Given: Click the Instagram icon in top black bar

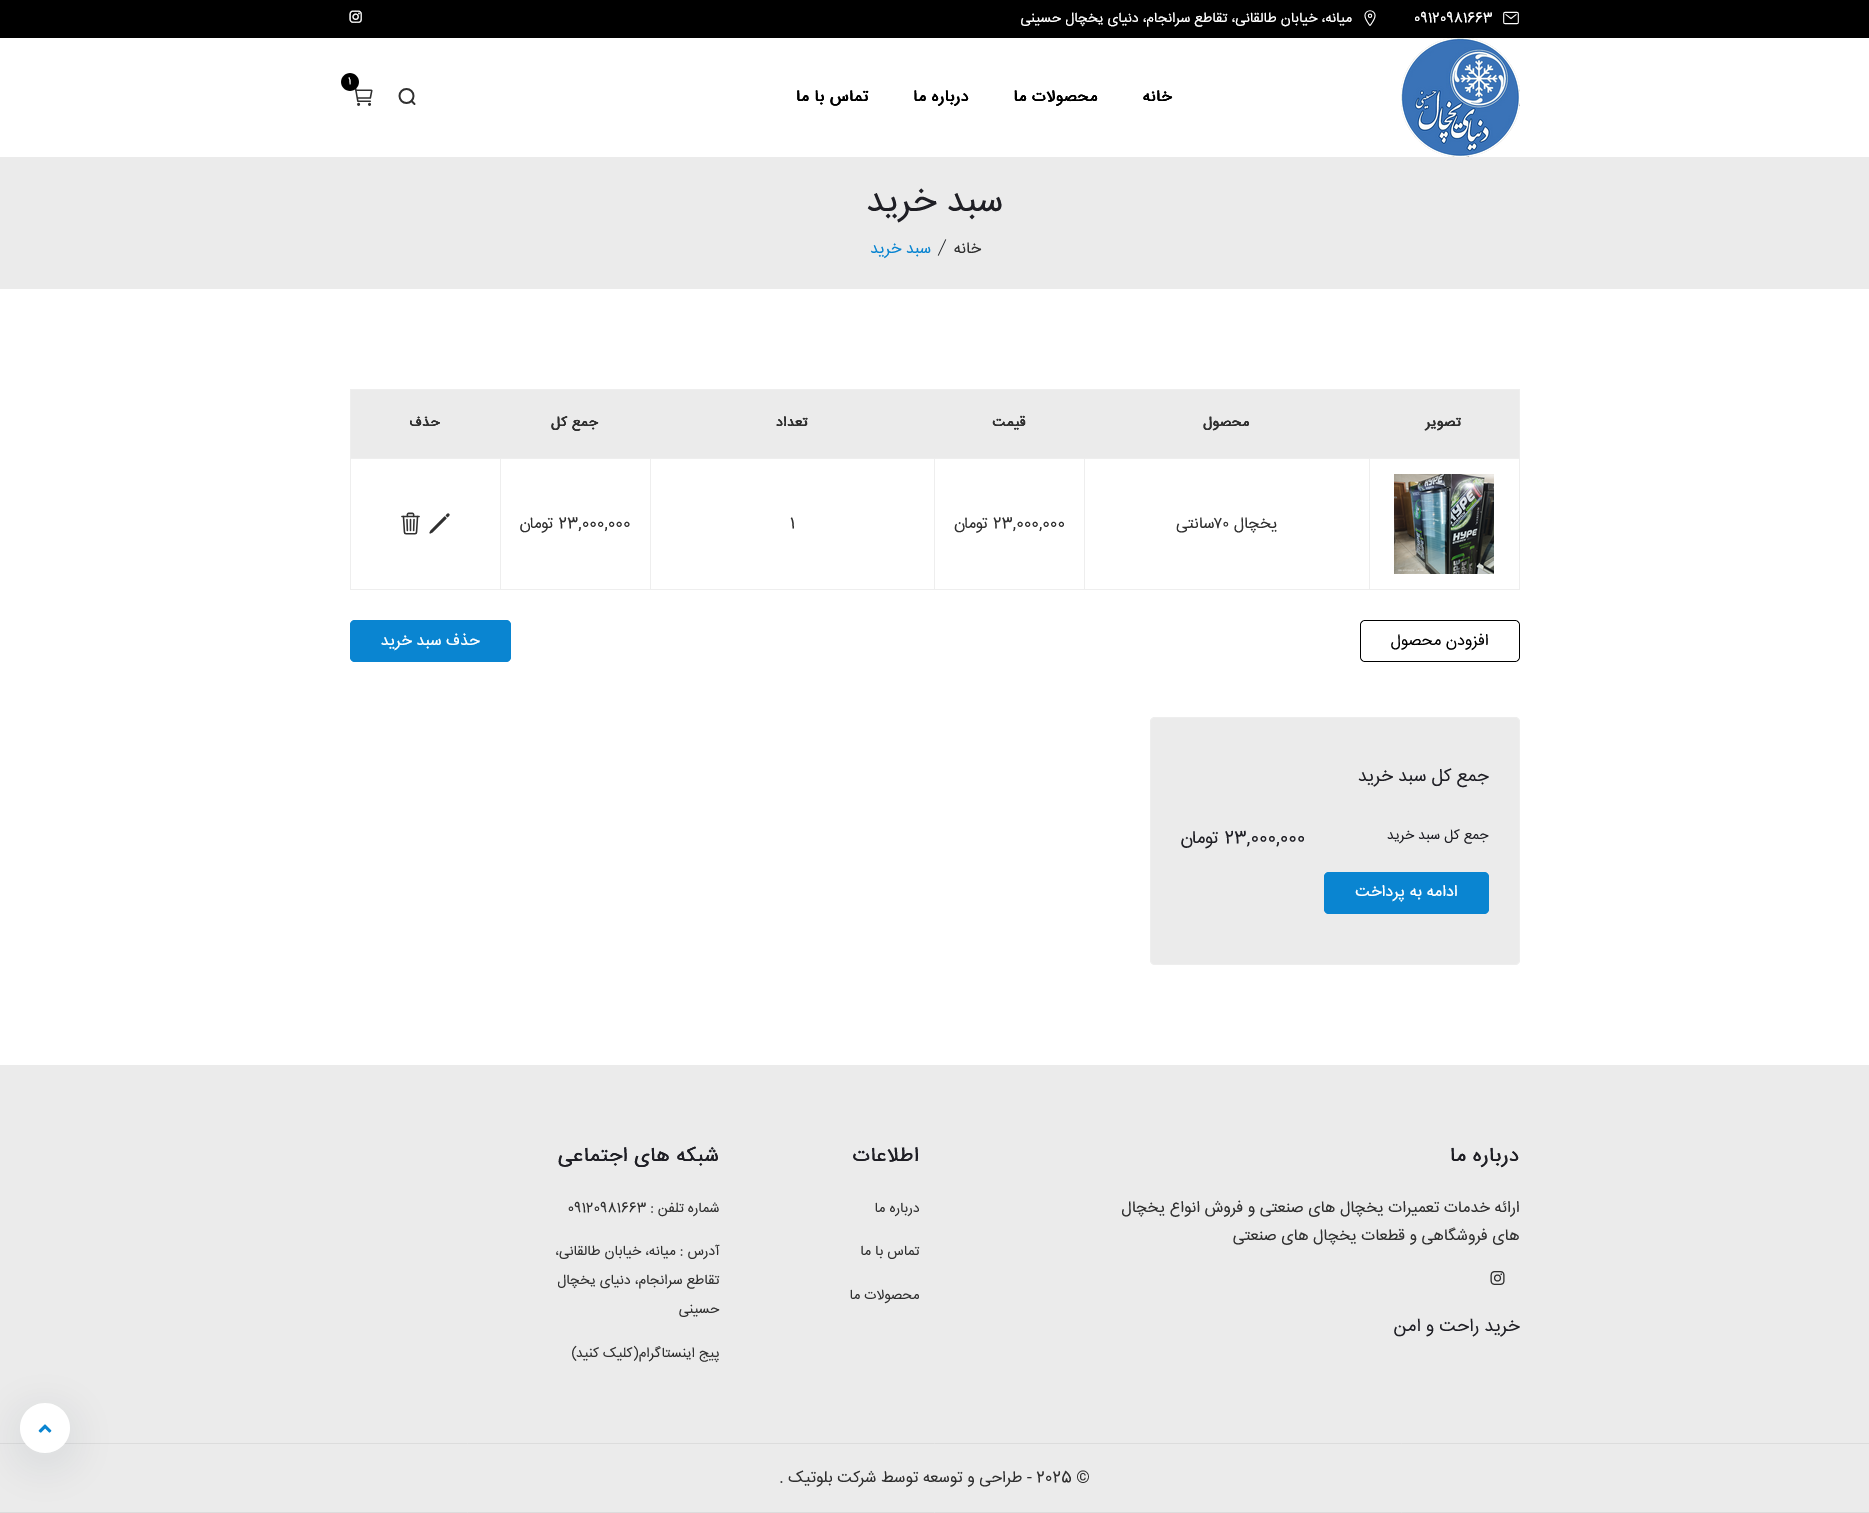Looking at the screenshot, I should pyautogui.click(x=355, y=17).
